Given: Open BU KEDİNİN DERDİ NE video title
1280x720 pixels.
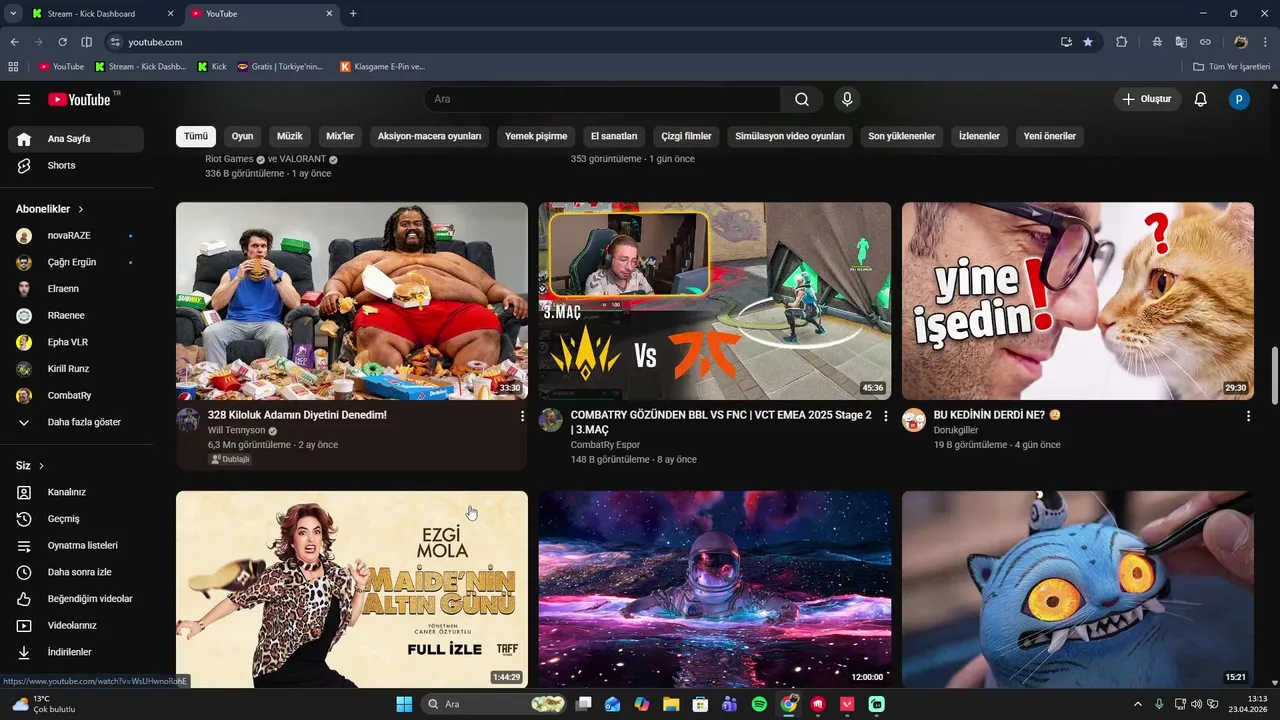Looking at the screenshot, I should 997,415.
